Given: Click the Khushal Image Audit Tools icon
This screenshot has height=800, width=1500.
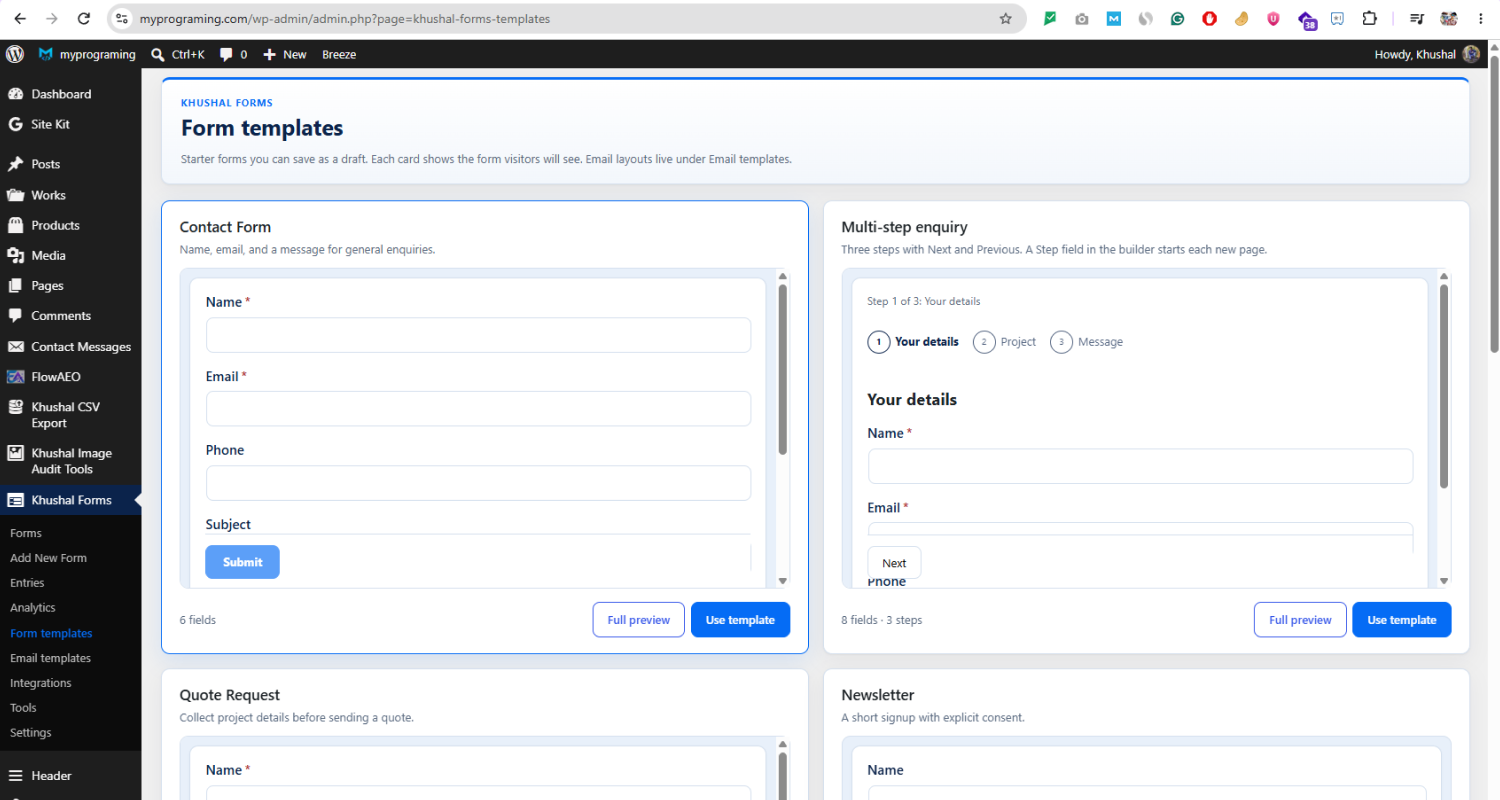Looking at the screenshot, I should coord(15,453).
